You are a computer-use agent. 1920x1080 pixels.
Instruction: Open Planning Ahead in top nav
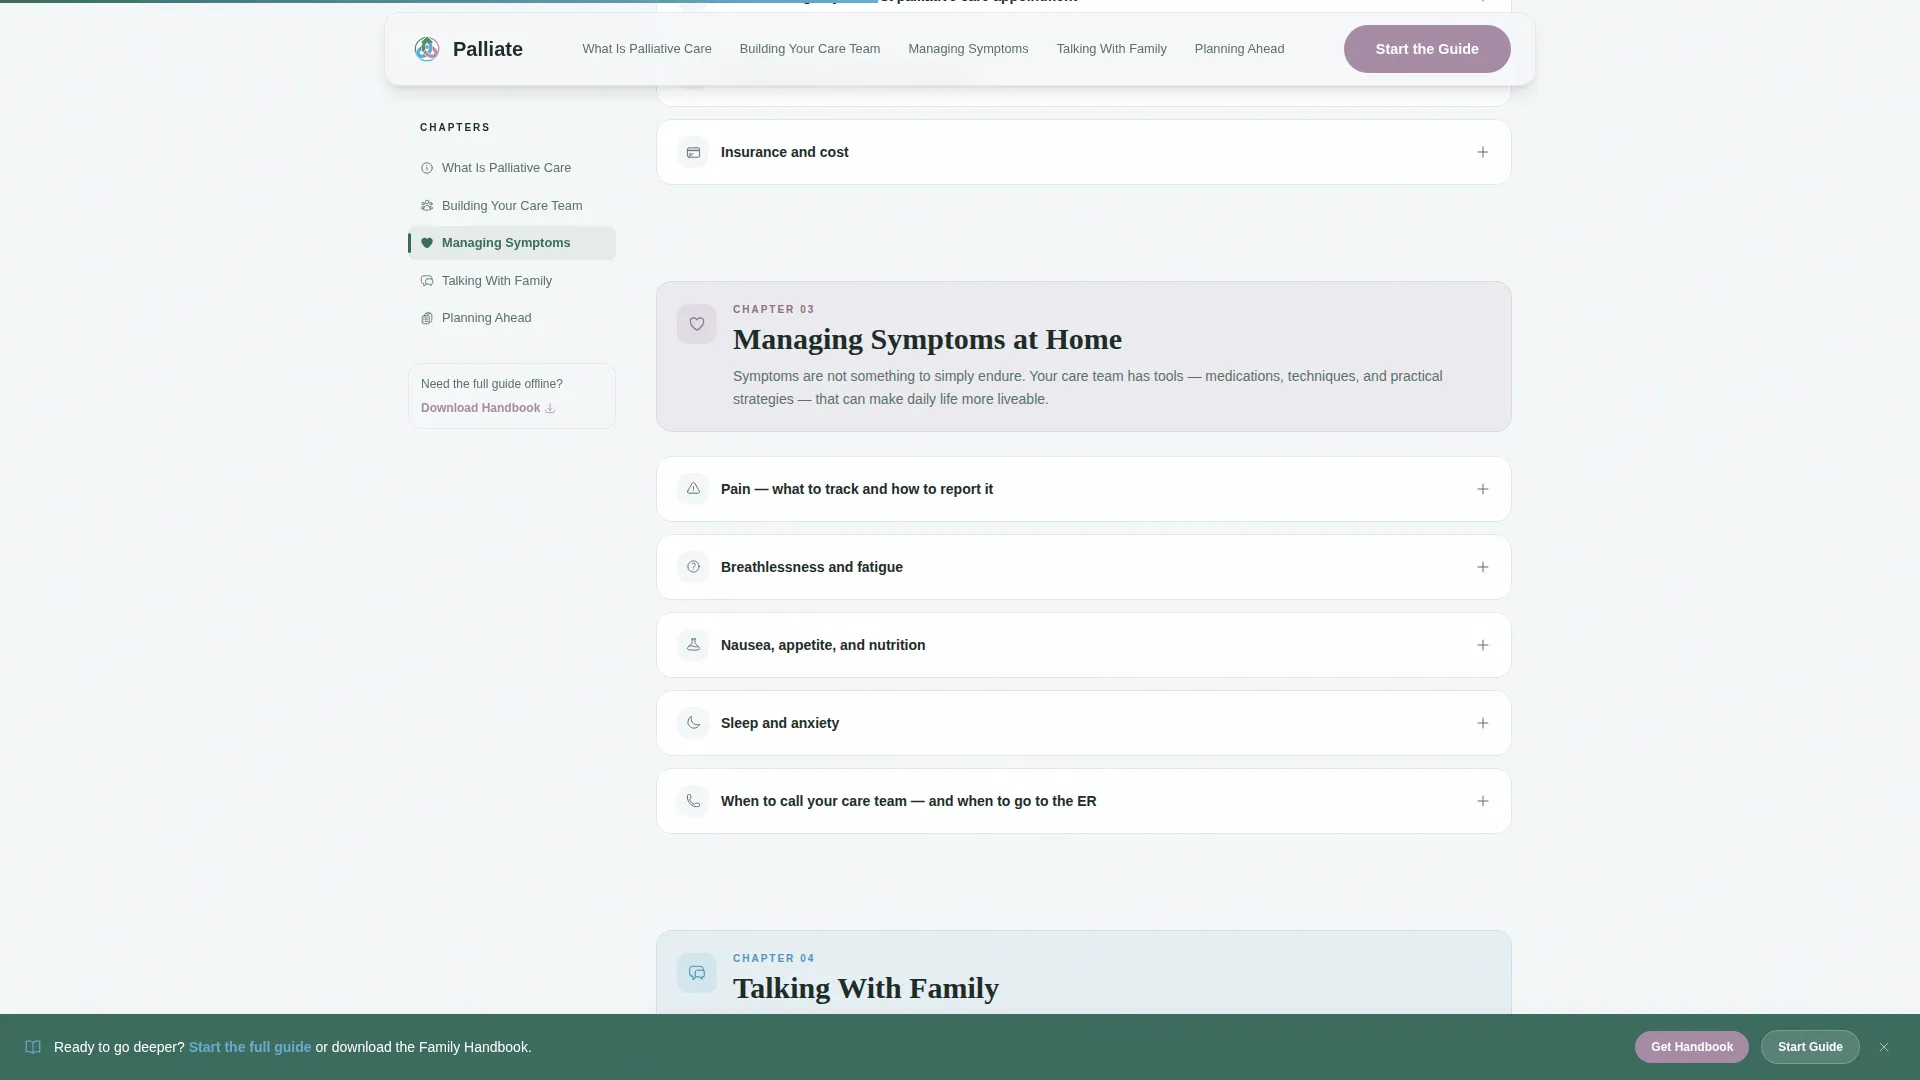click(1239, 49)
